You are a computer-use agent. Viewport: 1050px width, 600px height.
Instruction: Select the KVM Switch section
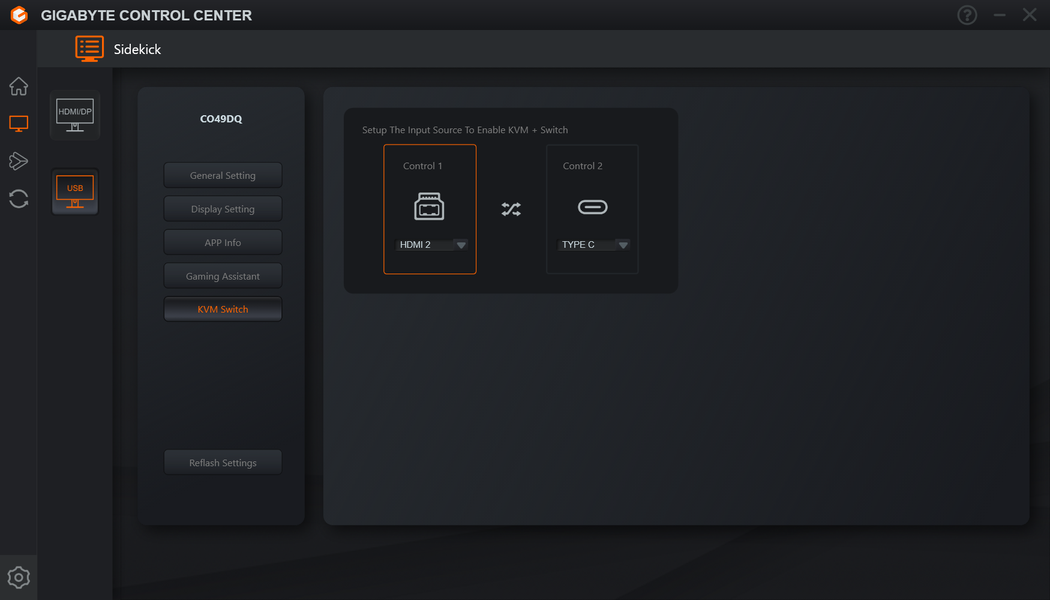pos(223,309)
